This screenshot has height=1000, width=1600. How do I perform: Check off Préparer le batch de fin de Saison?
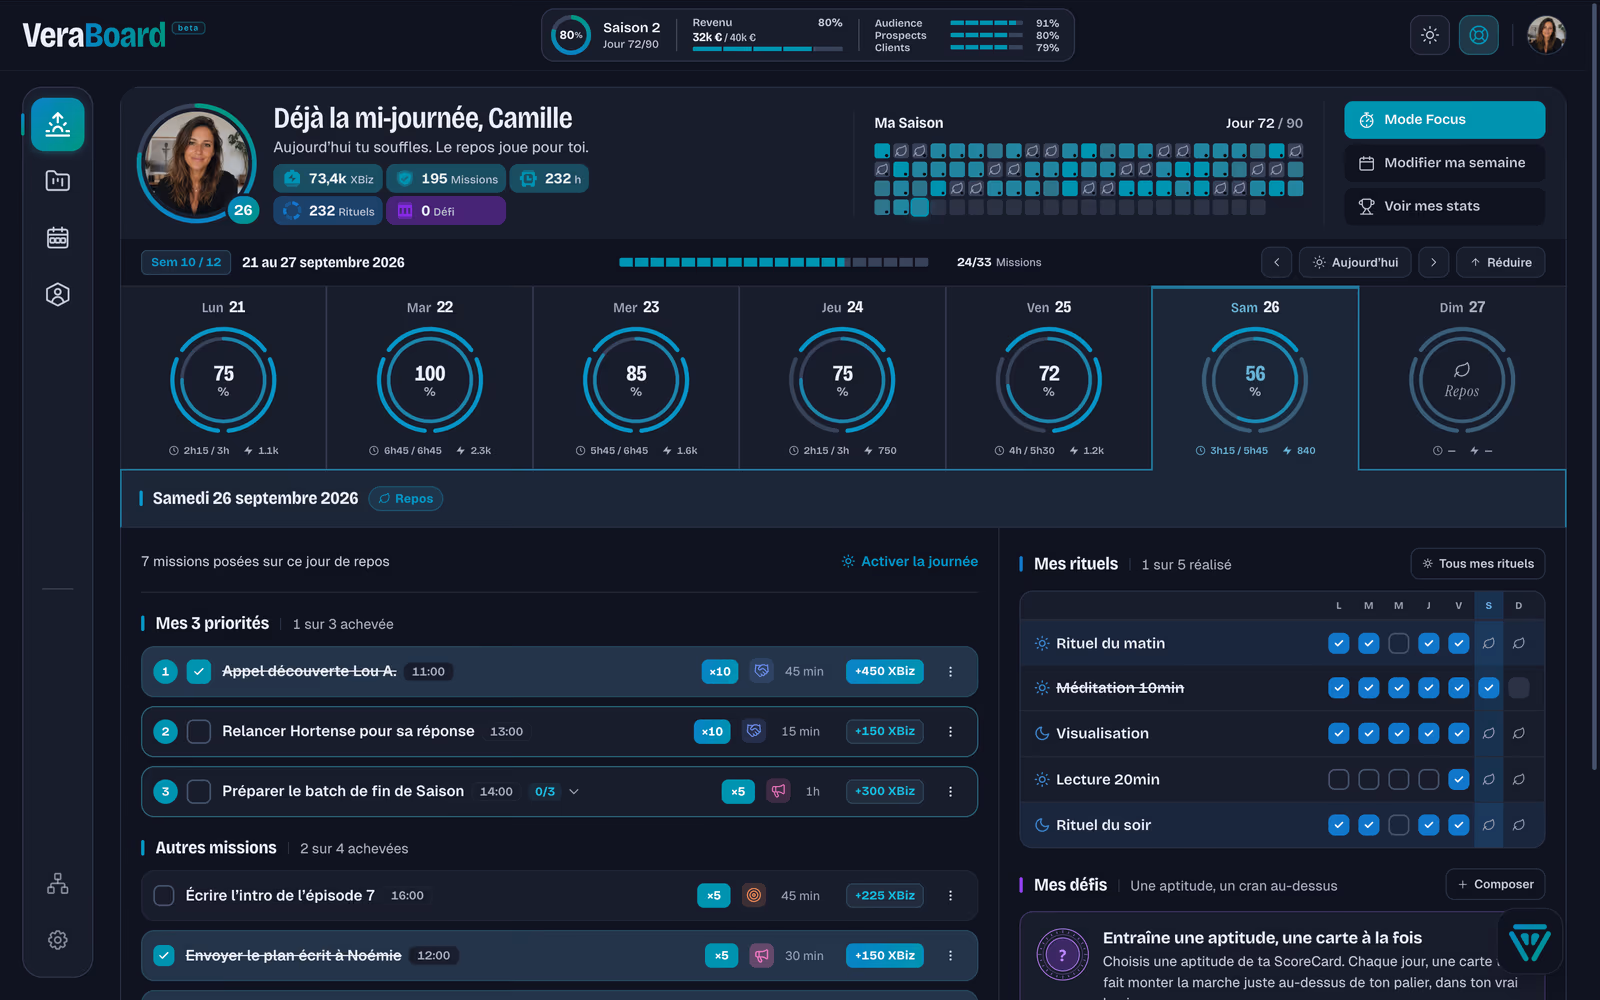(199, 792)
